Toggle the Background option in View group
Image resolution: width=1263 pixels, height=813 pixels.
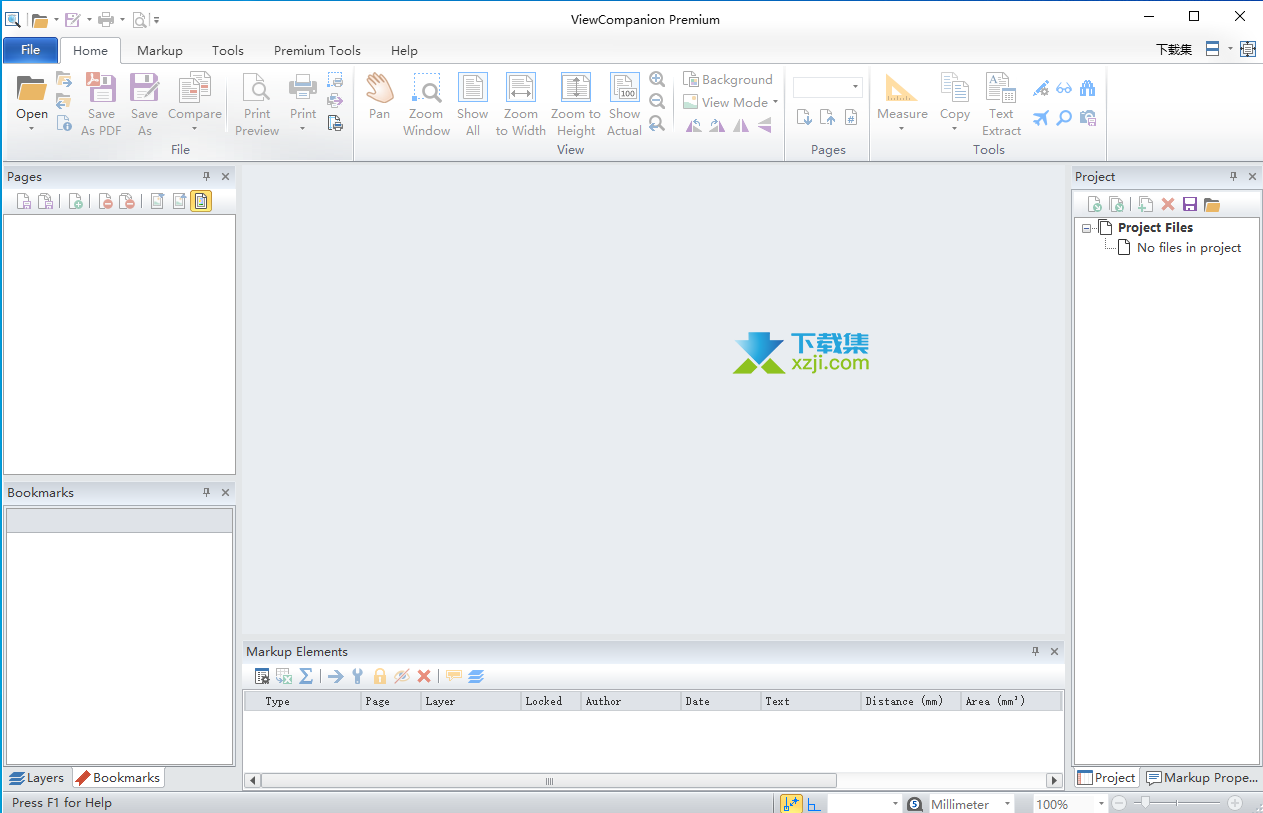pyautogui.click(x=728, y=79)
